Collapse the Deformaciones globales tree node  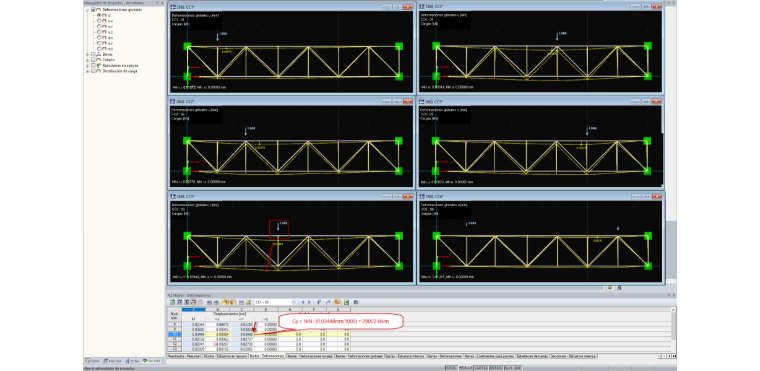87,10
